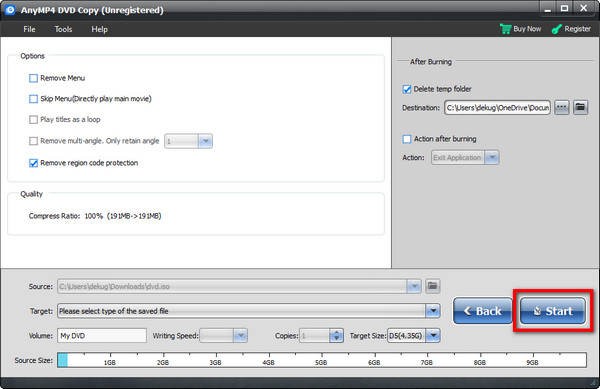The height and width of the screenshot is (389, 600).
Task: Close the AnyMP4 DVD Copy window
Action: point(584,8)
